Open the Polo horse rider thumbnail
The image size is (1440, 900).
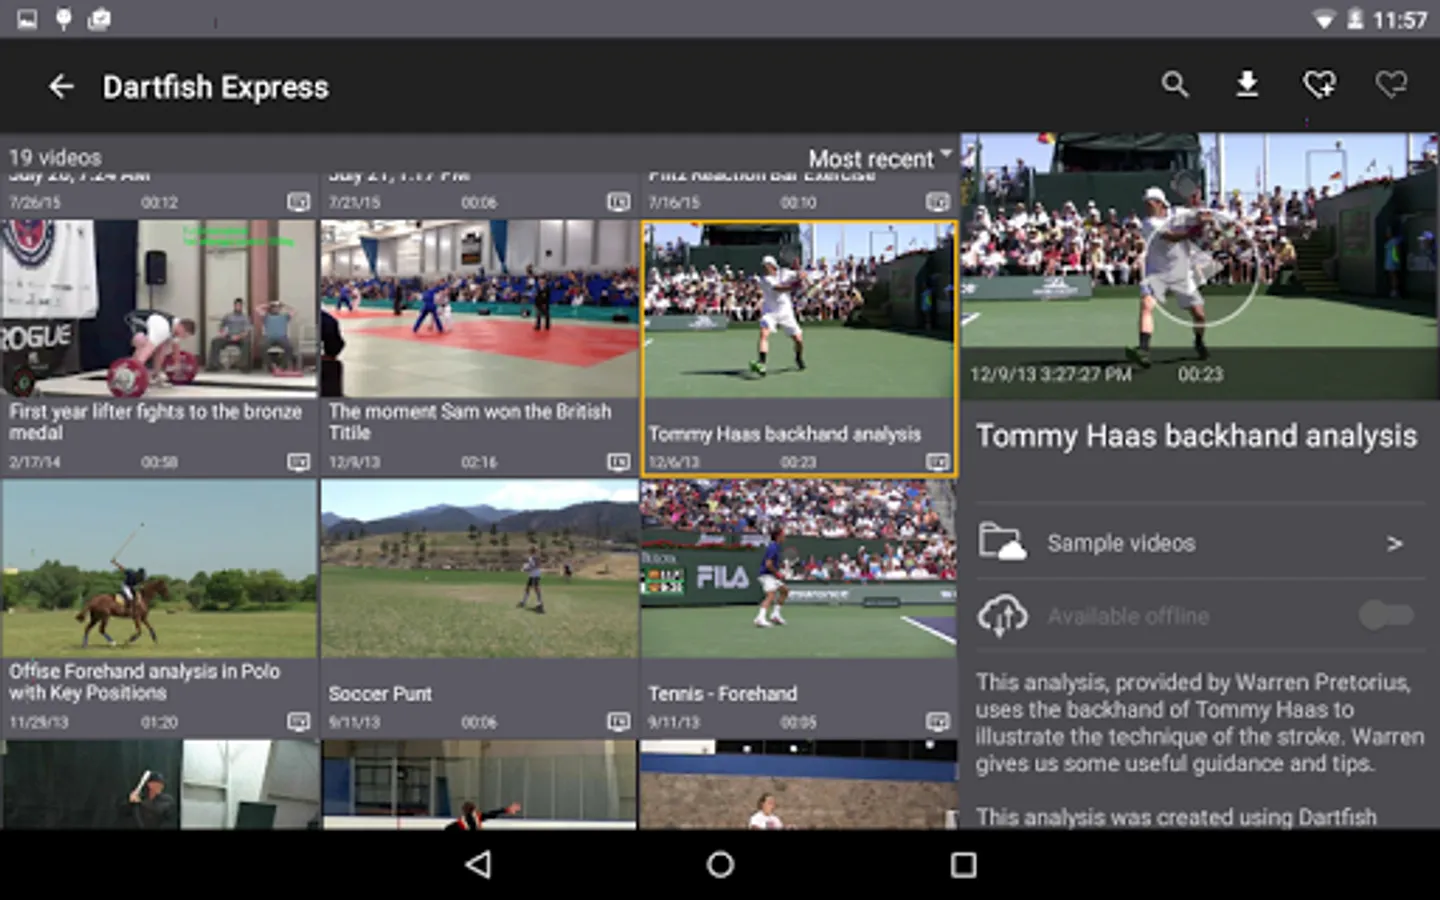click(159, 569)
